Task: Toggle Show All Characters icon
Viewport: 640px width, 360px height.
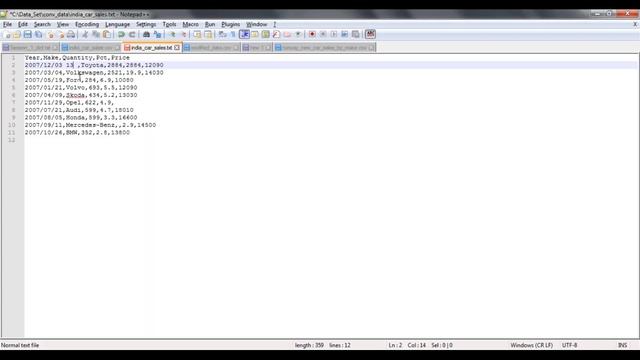Action: 233,34
